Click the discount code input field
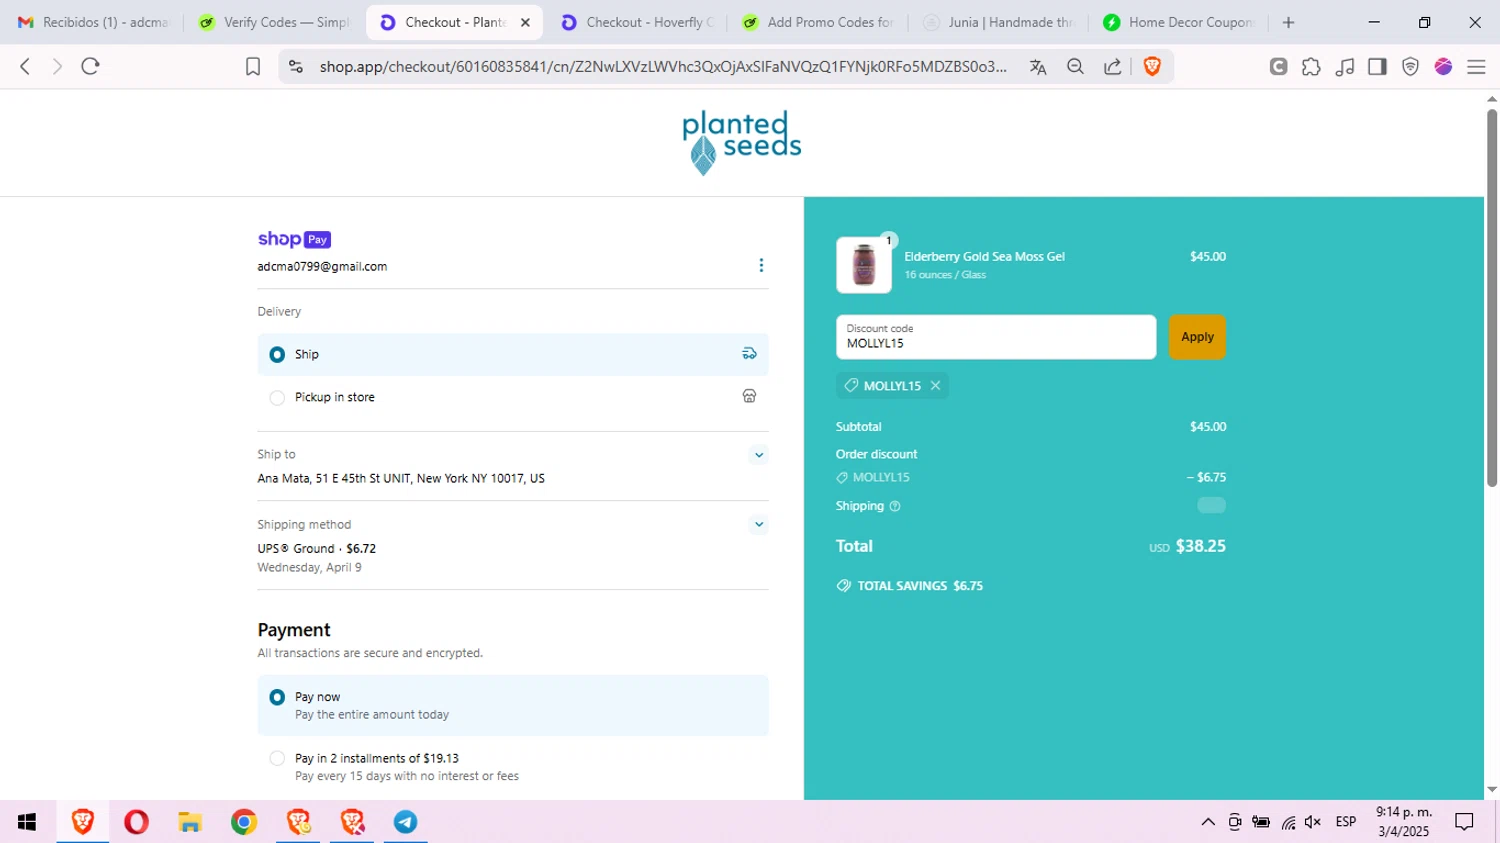 (996, 337)
